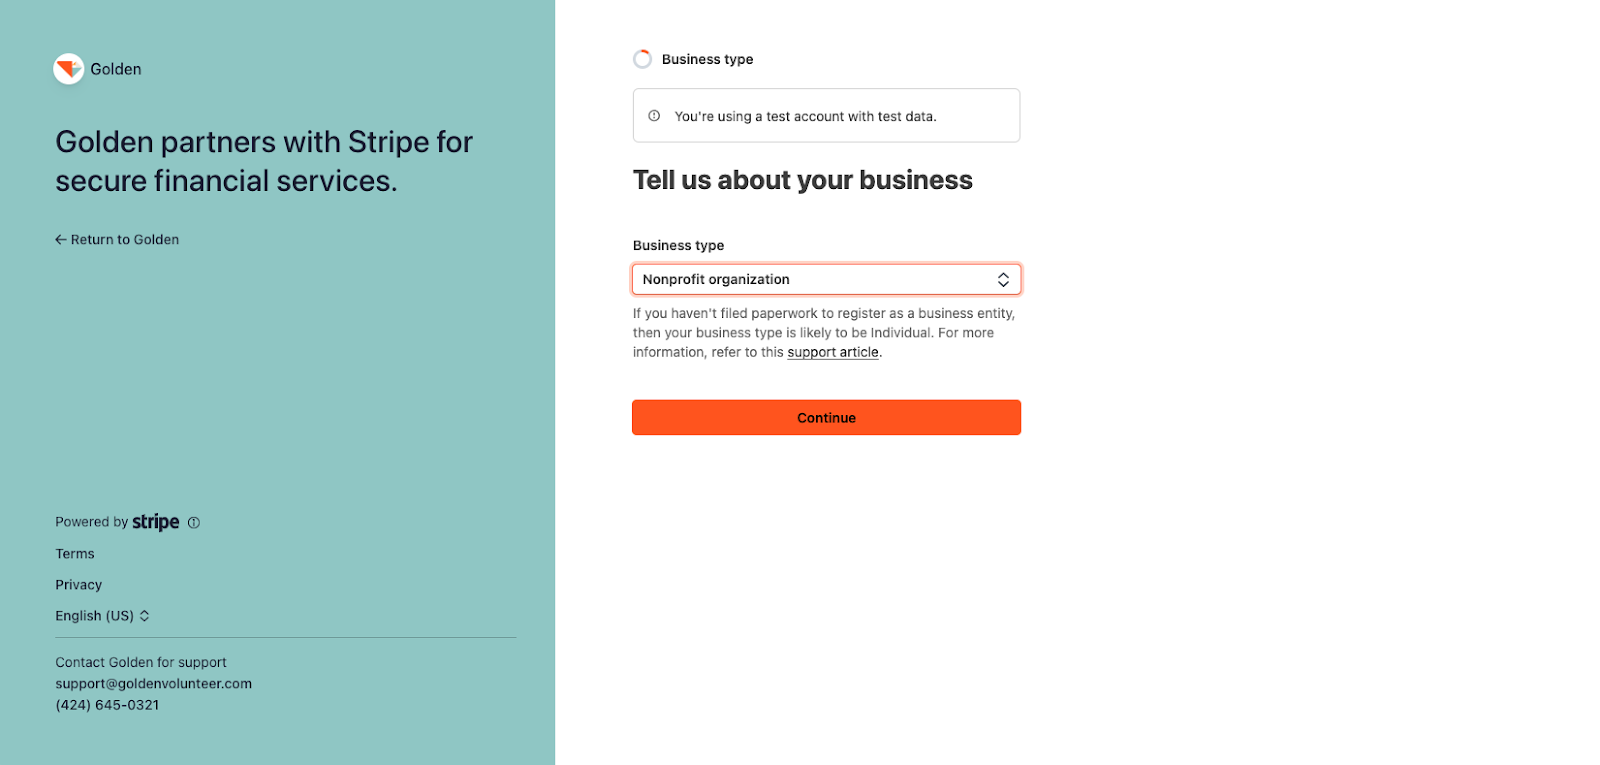Open the English (US) language selector
The height and width of the screenshot is (765, 1600).
tap(95, 616)
